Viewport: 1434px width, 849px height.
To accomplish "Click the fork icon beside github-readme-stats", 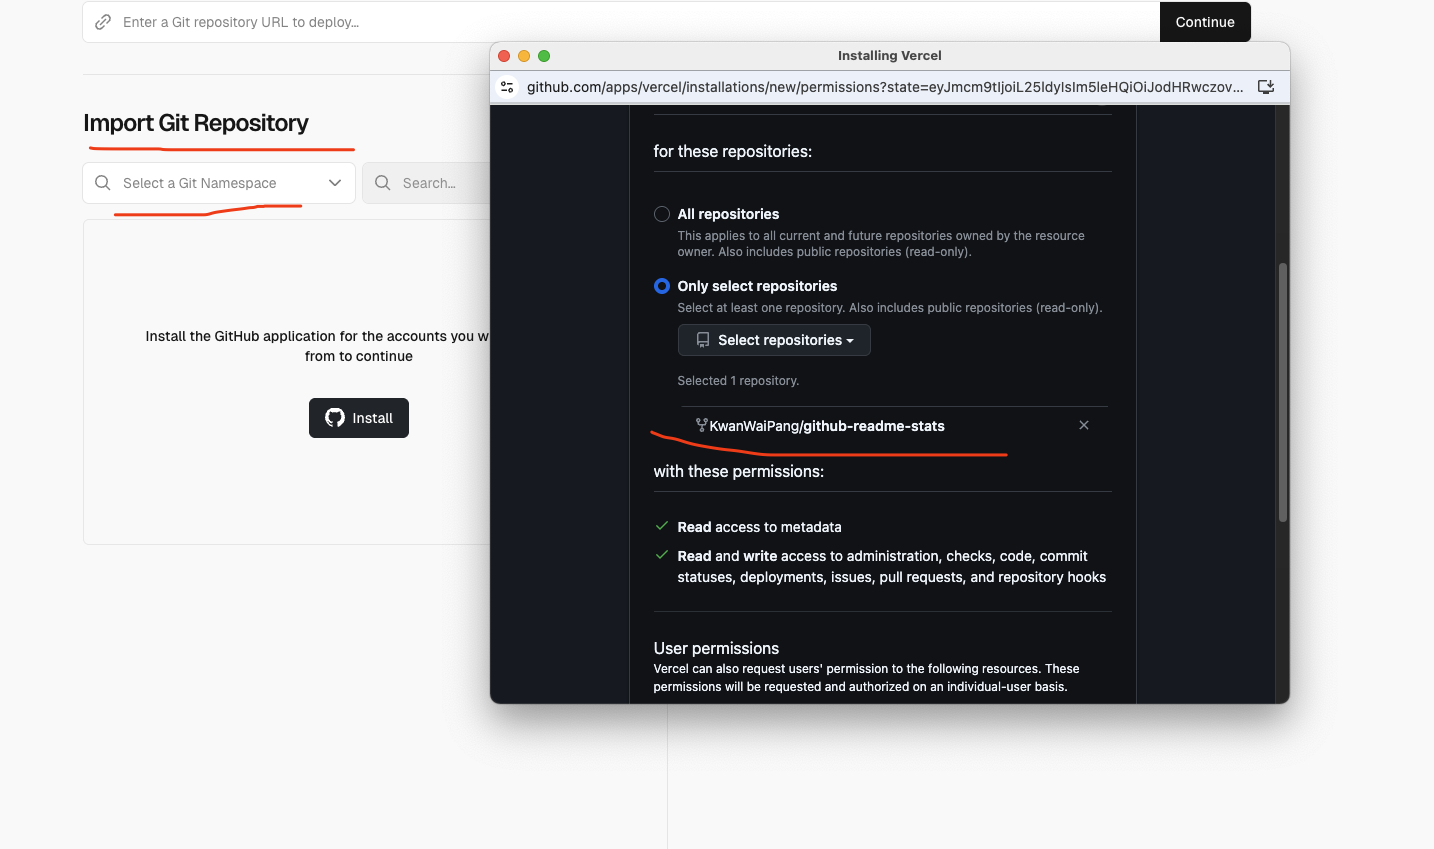I will 701,426.
